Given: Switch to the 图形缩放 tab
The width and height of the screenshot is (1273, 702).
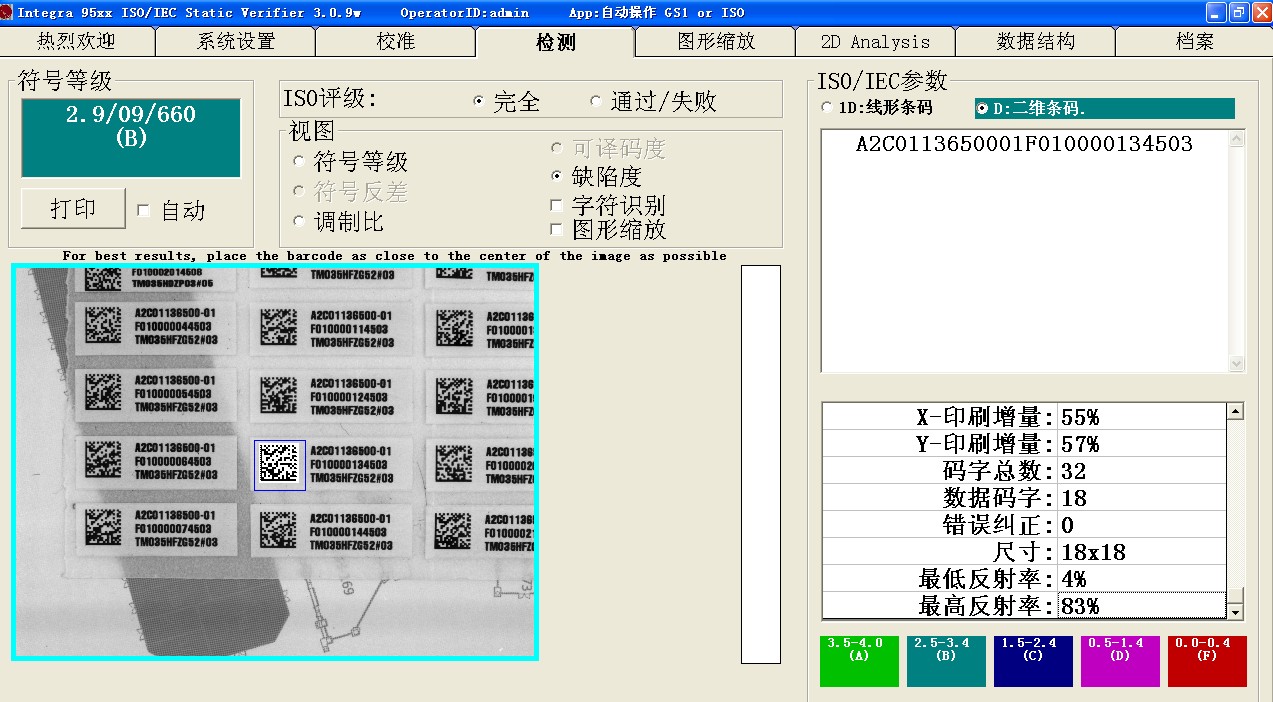Looking at the screenshot, I should (716, 42).
